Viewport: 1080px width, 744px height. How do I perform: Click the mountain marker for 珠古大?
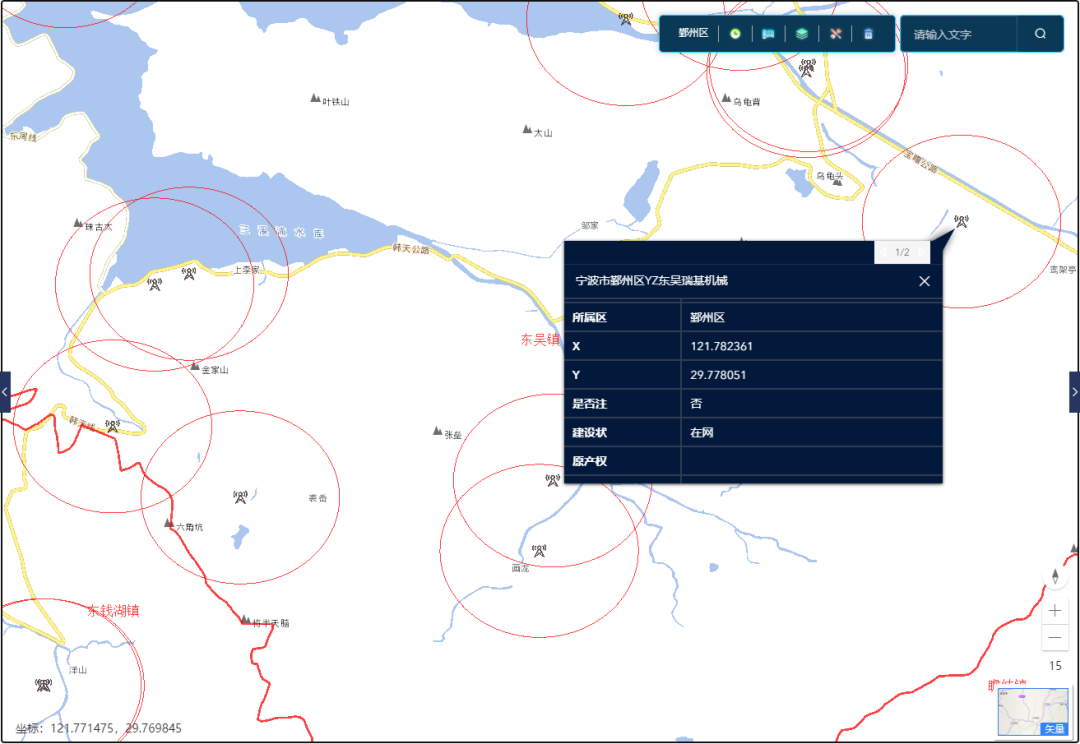pos(78,223)
